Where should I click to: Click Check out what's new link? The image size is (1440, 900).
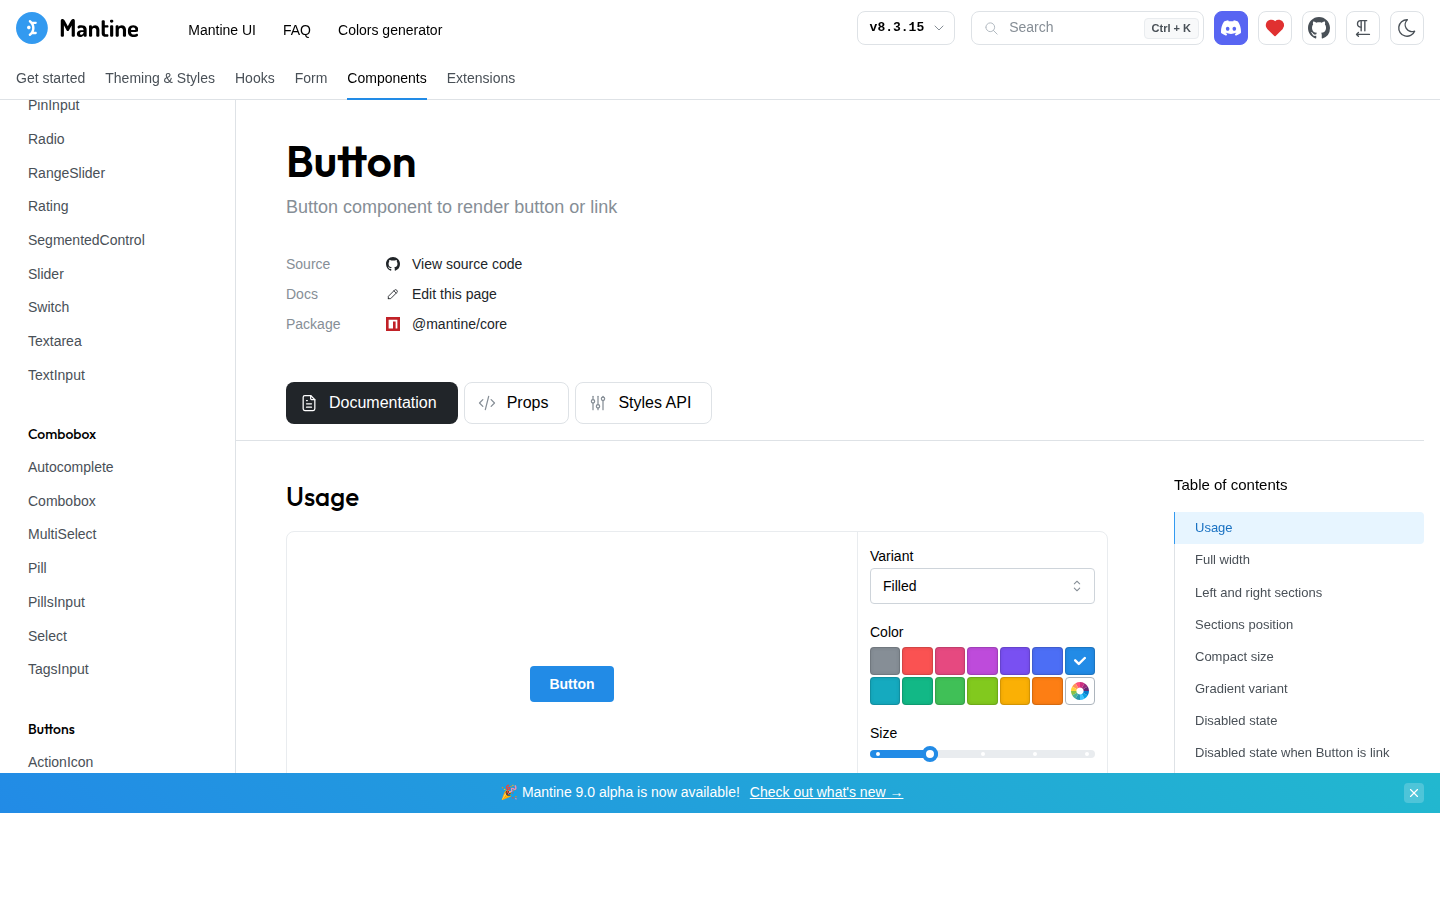point(826,792)
